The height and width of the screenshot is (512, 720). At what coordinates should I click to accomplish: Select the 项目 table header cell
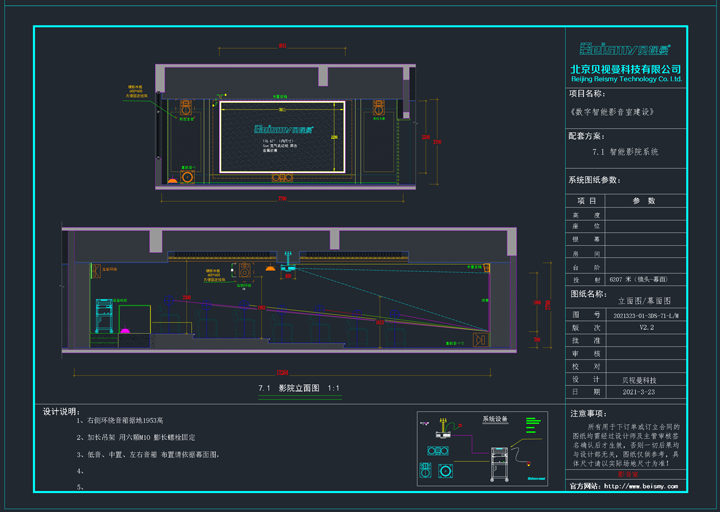tap(586, 201)
